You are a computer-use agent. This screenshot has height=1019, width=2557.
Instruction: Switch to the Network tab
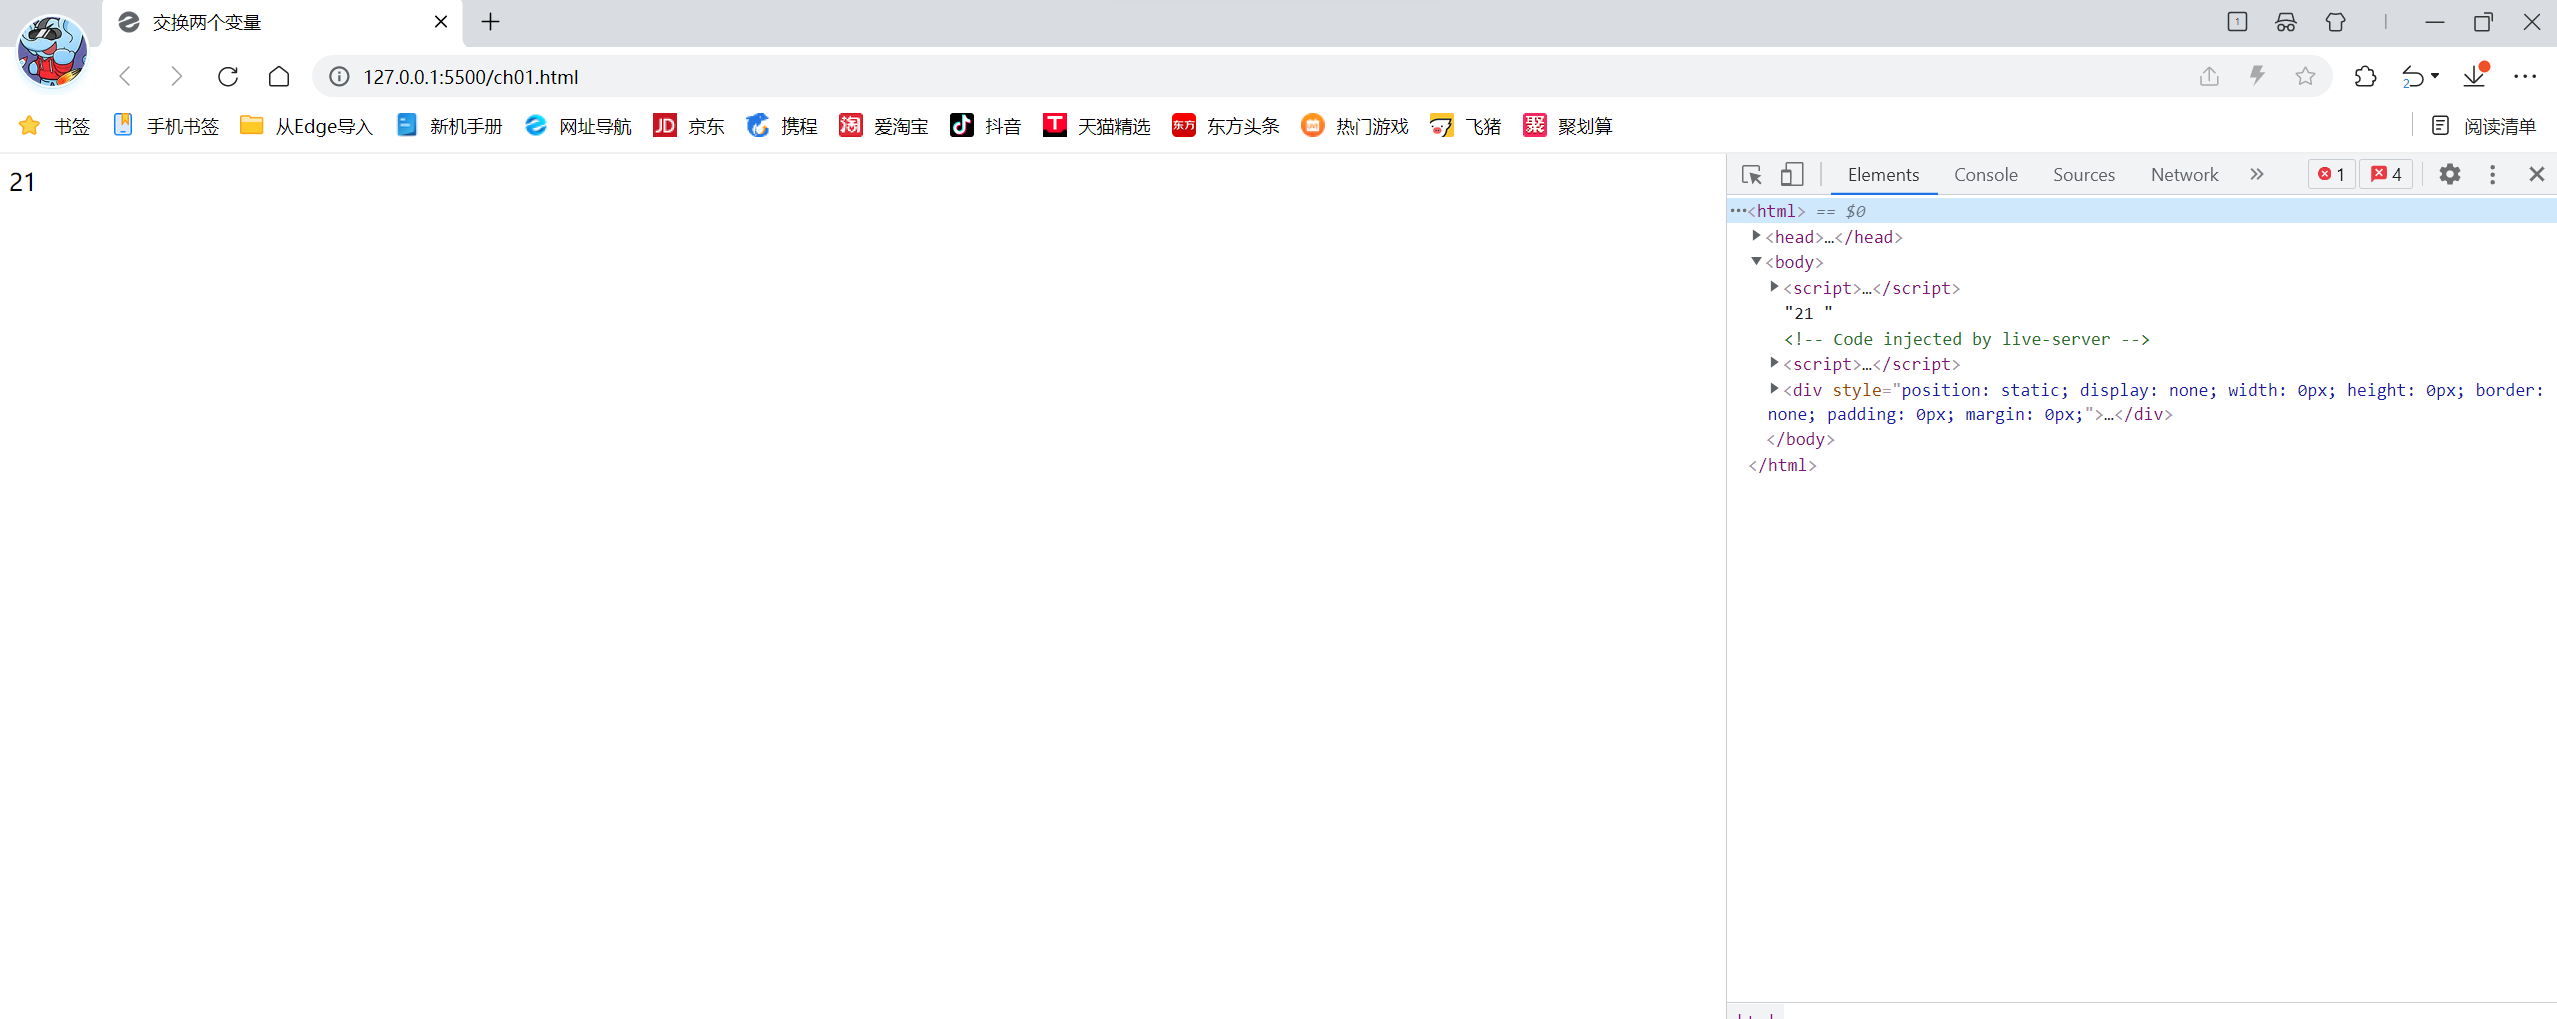[x=2185, y=175]
